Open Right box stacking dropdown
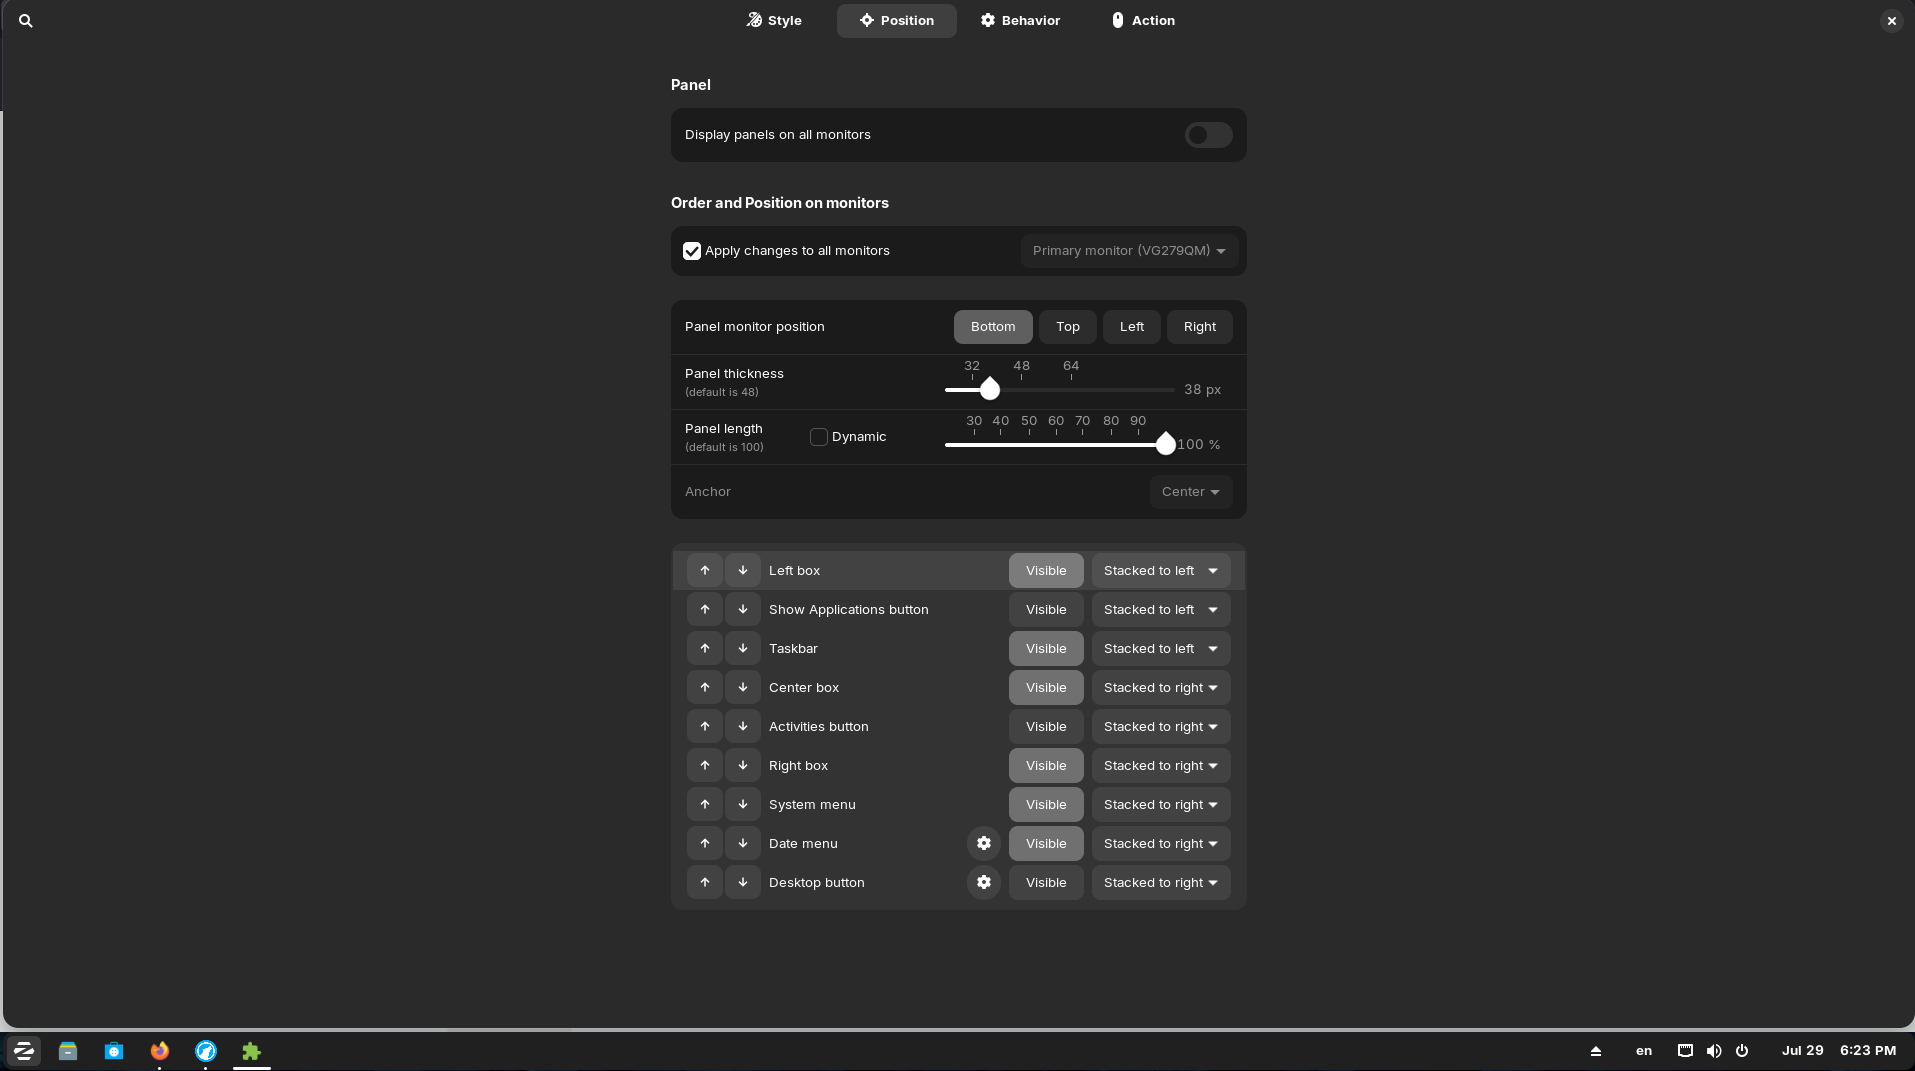Screen dimensions: 1915x1071 1161,766
